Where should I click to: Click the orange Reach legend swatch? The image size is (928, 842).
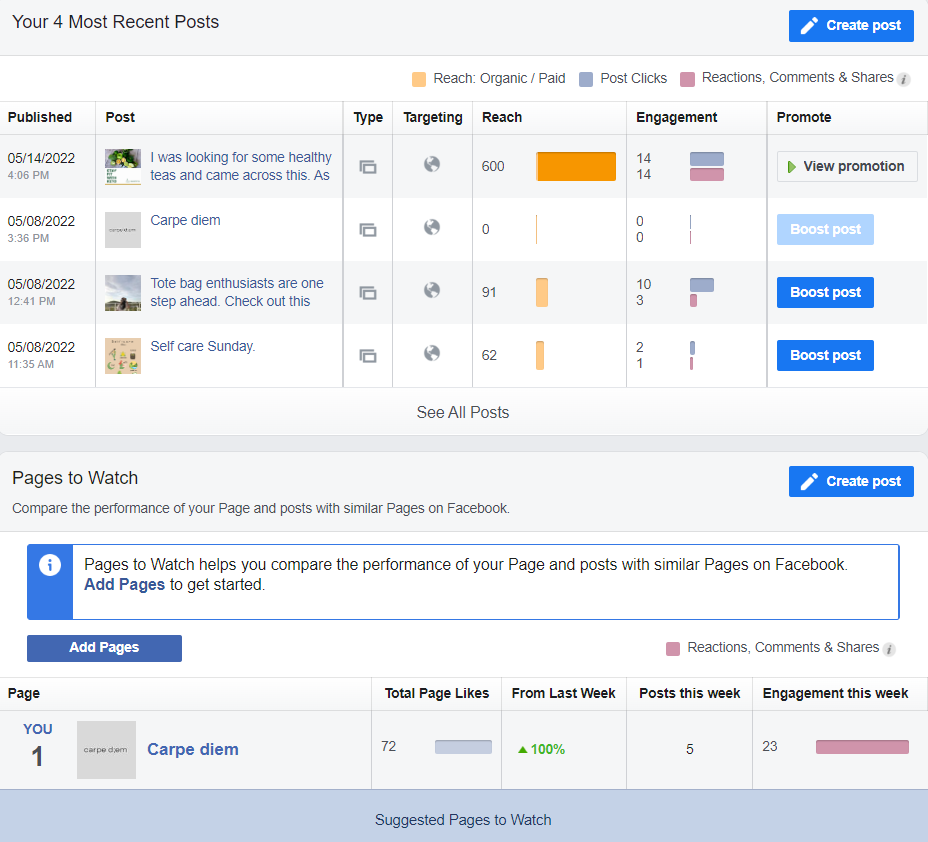(x=419, y=79)
